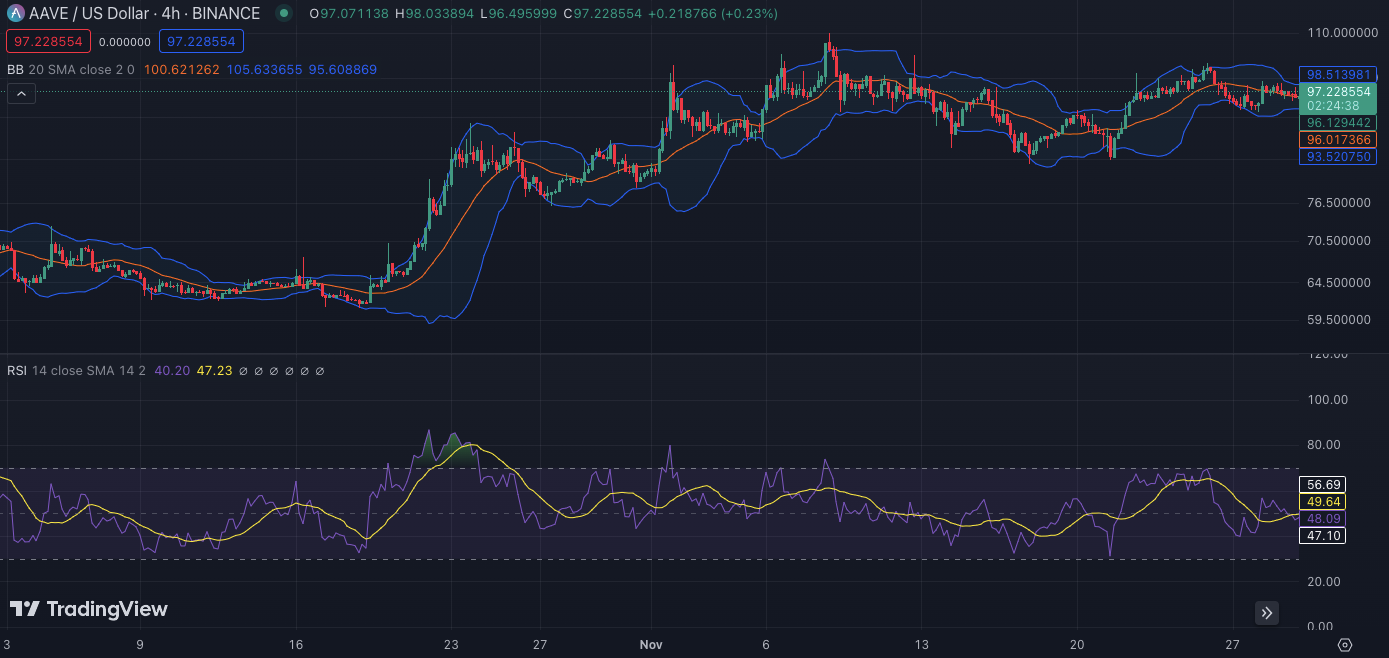Click the 9 date label on time axis
1389x658 pixels.
point(140,644)
